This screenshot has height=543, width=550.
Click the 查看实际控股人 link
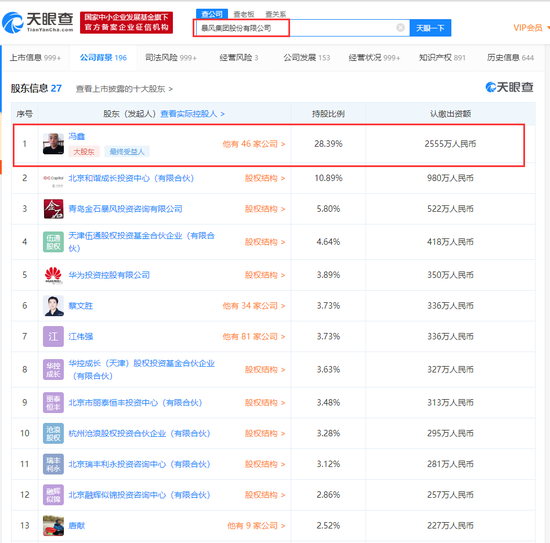(193, 114)
